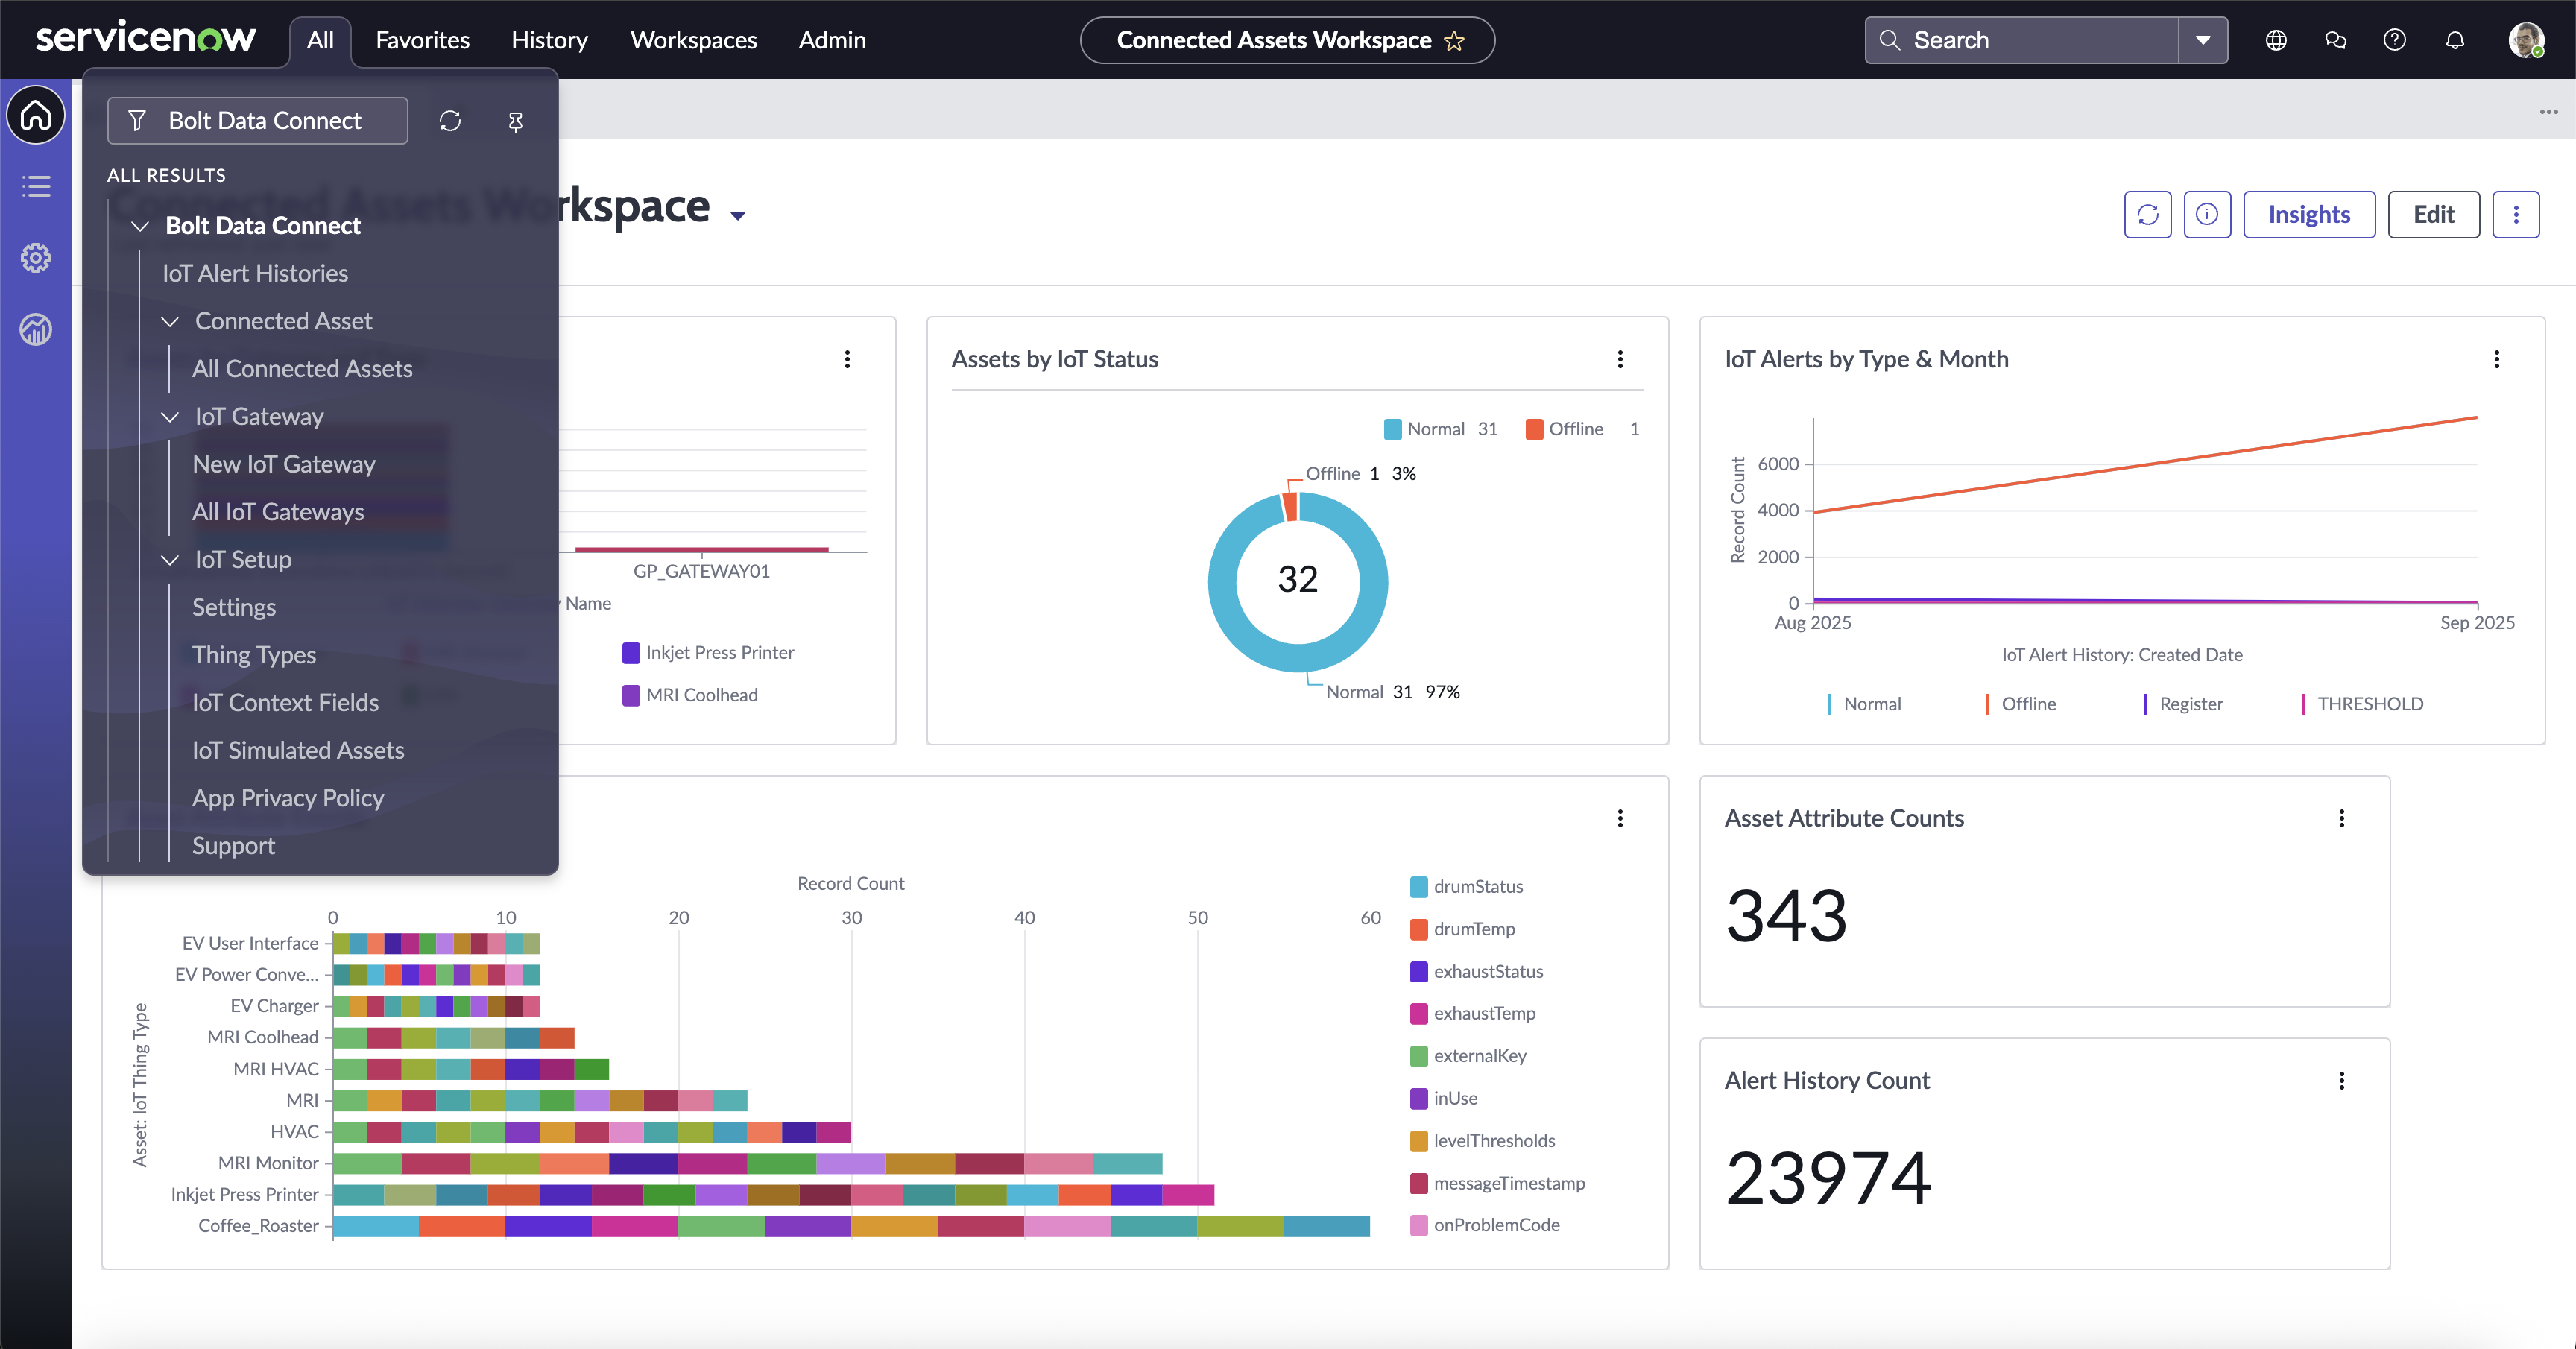The width and height of the screenshot is (2576, 1349).
Task: Click the Insights button
Action: coord(2309,214)
